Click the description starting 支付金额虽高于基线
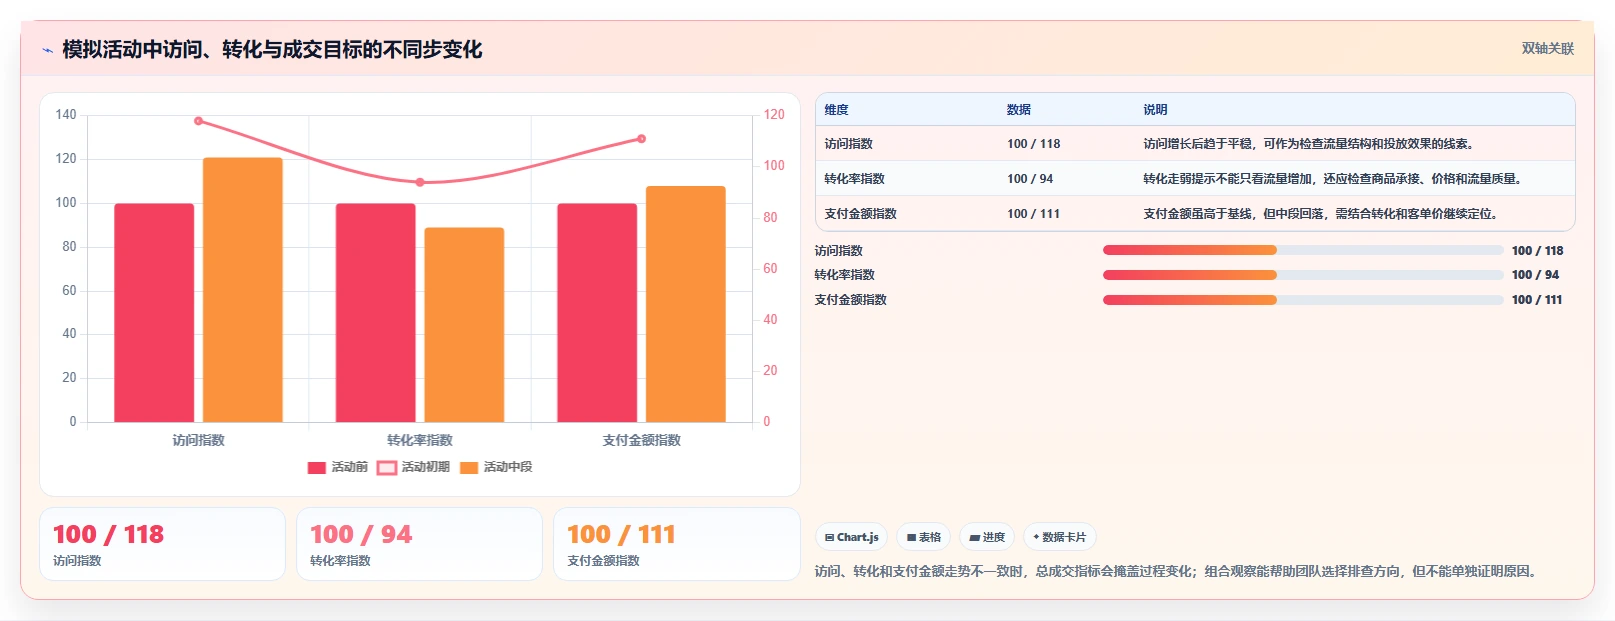The image size is (1615, 621). (1323, 214)
